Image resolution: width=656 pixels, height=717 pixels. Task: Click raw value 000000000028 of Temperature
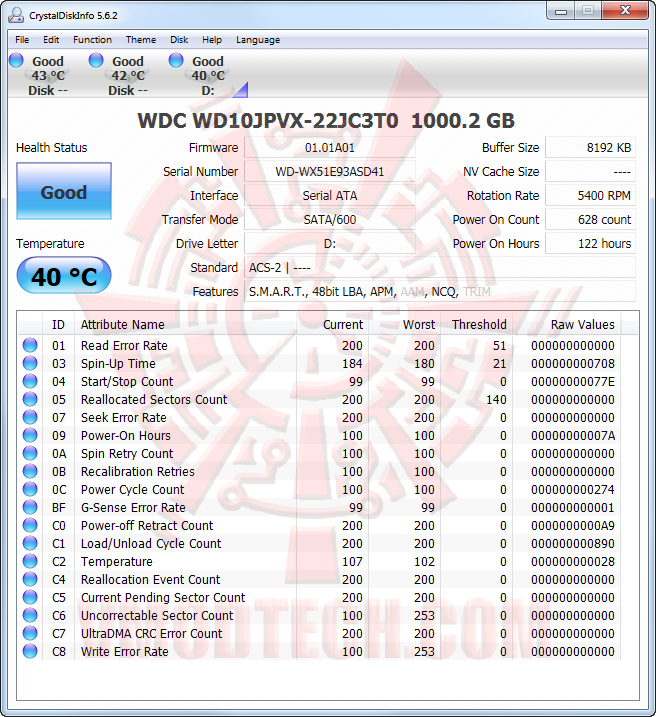pos(573,562)
